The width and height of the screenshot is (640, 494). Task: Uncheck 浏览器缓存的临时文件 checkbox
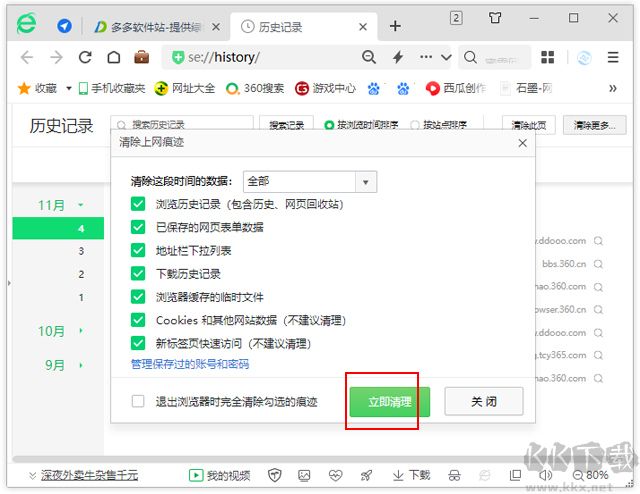click(x=138, y=297)
